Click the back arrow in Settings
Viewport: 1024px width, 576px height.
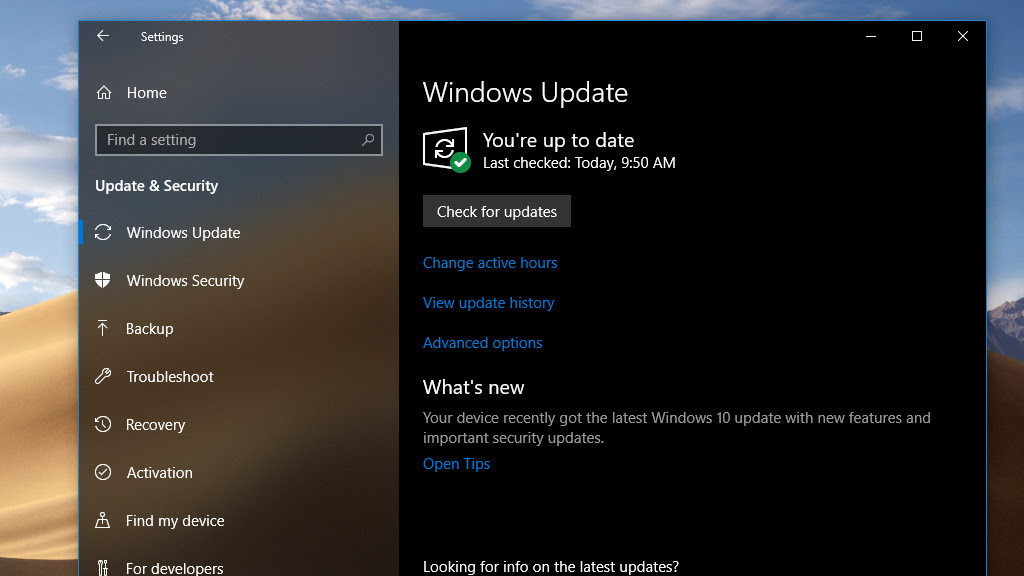(x=103, y=36)
